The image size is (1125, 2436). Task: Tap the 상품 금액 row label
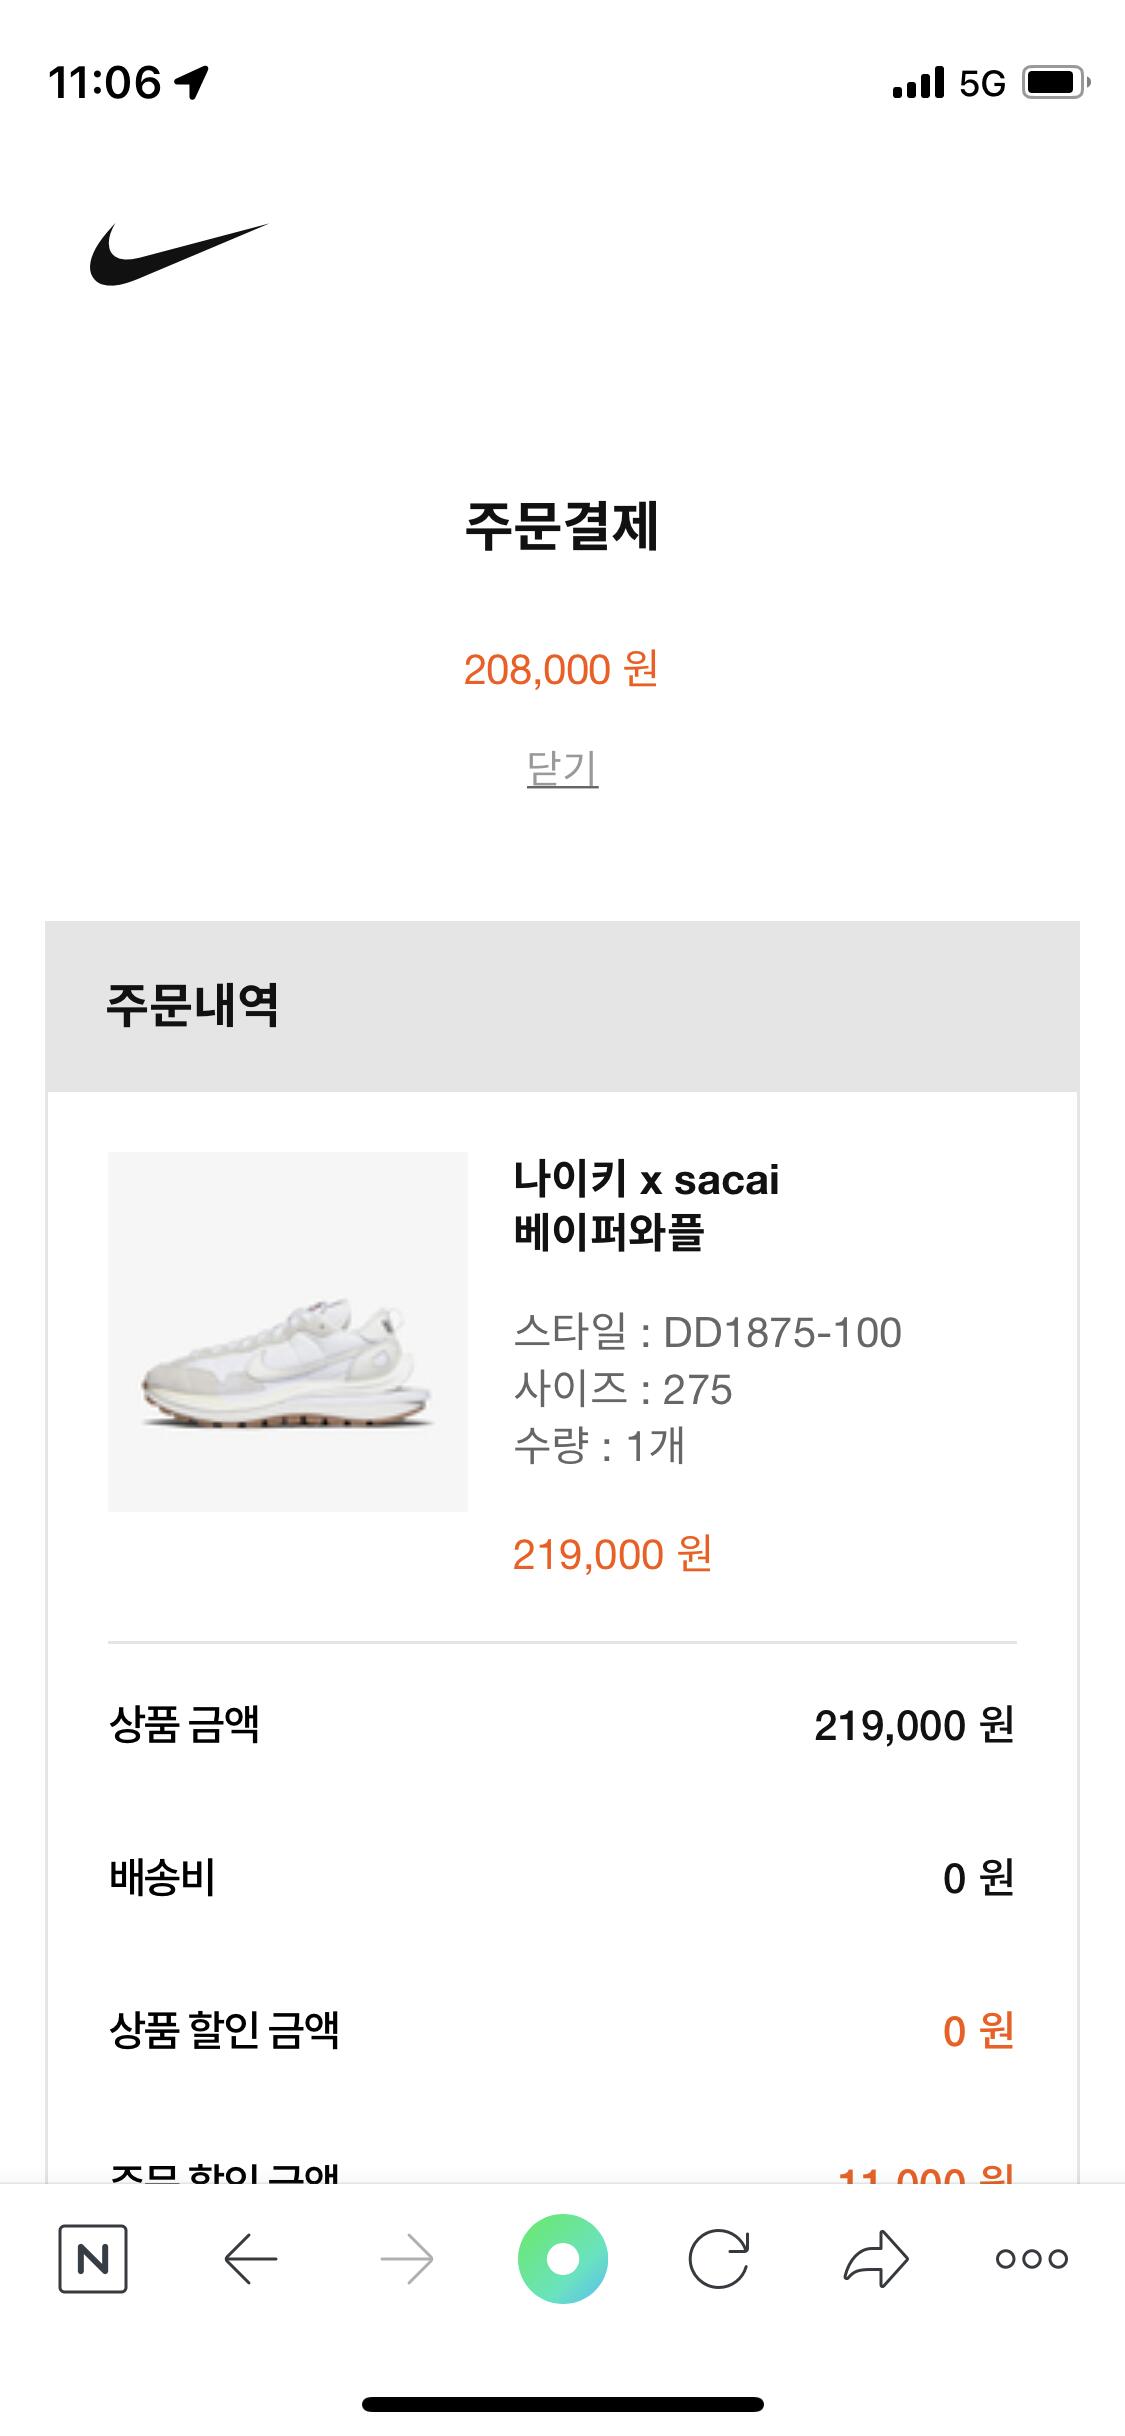pos(185,1725)
